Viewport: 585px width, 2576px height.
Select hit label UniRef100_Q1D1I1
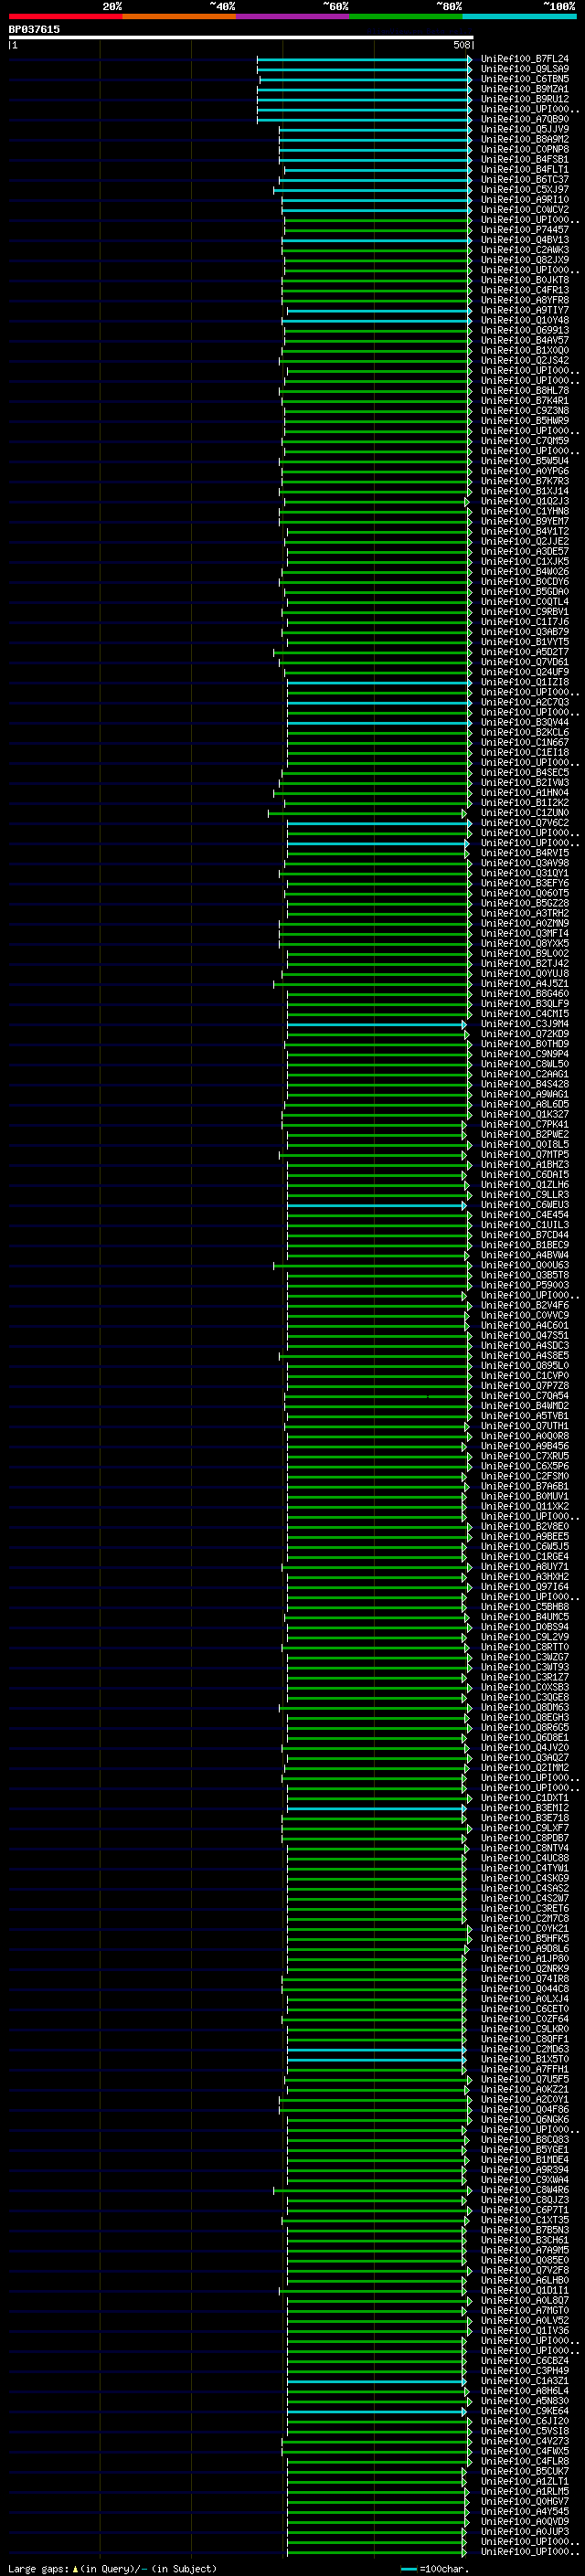(525, 2291)
